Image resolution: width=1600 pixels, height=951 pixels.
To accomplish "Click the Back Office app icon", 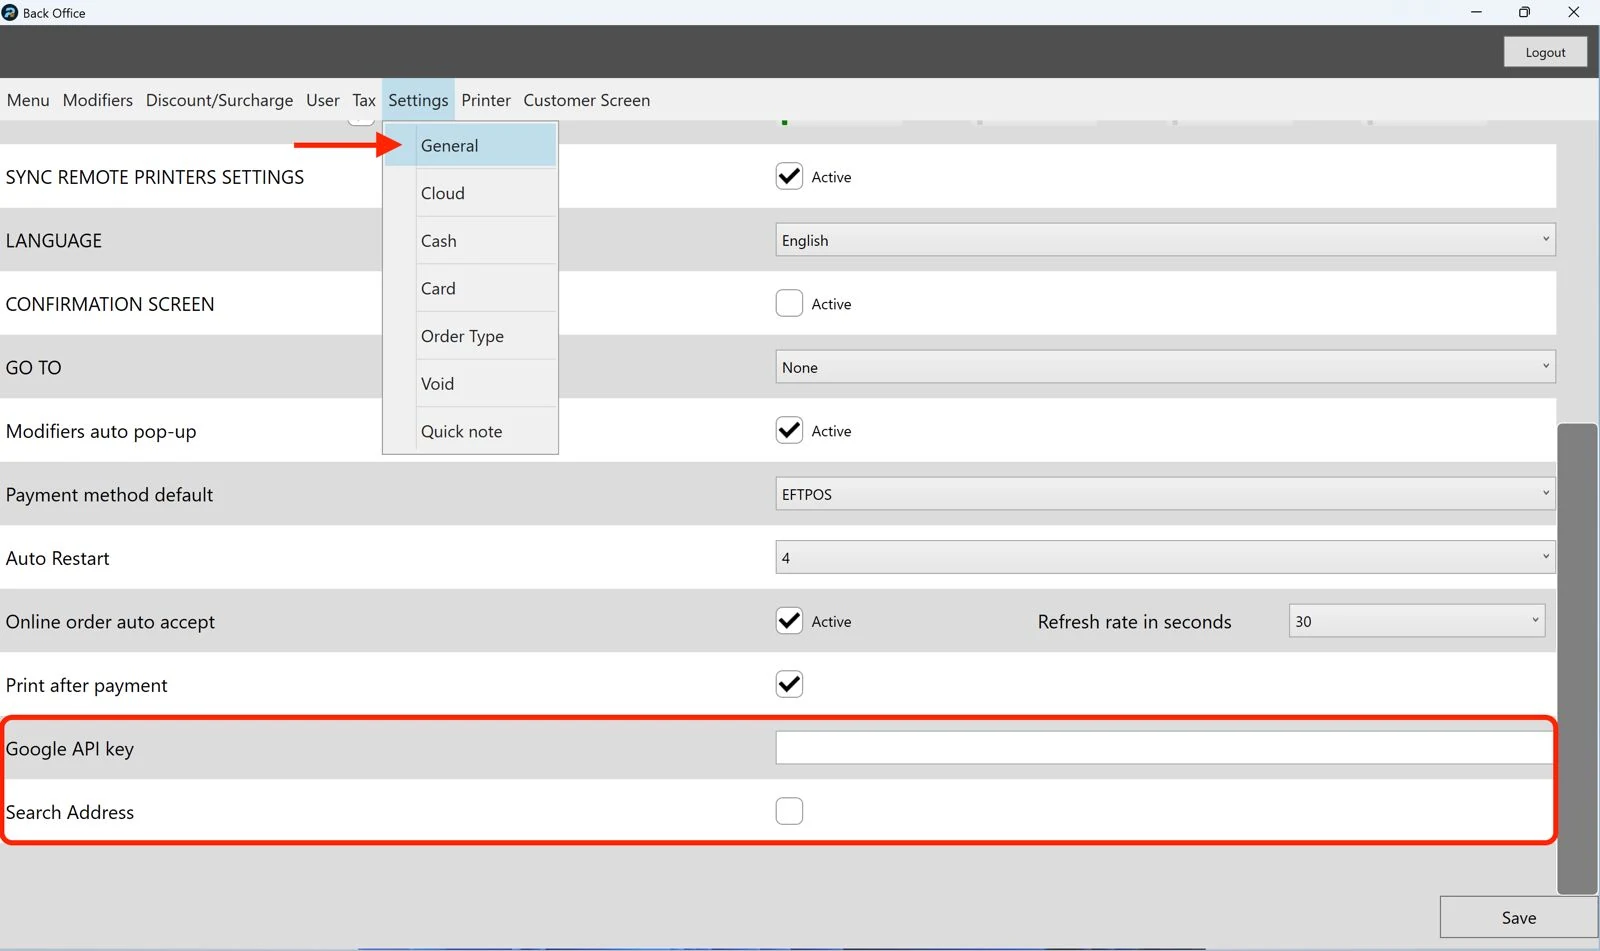I will [10, 13].
